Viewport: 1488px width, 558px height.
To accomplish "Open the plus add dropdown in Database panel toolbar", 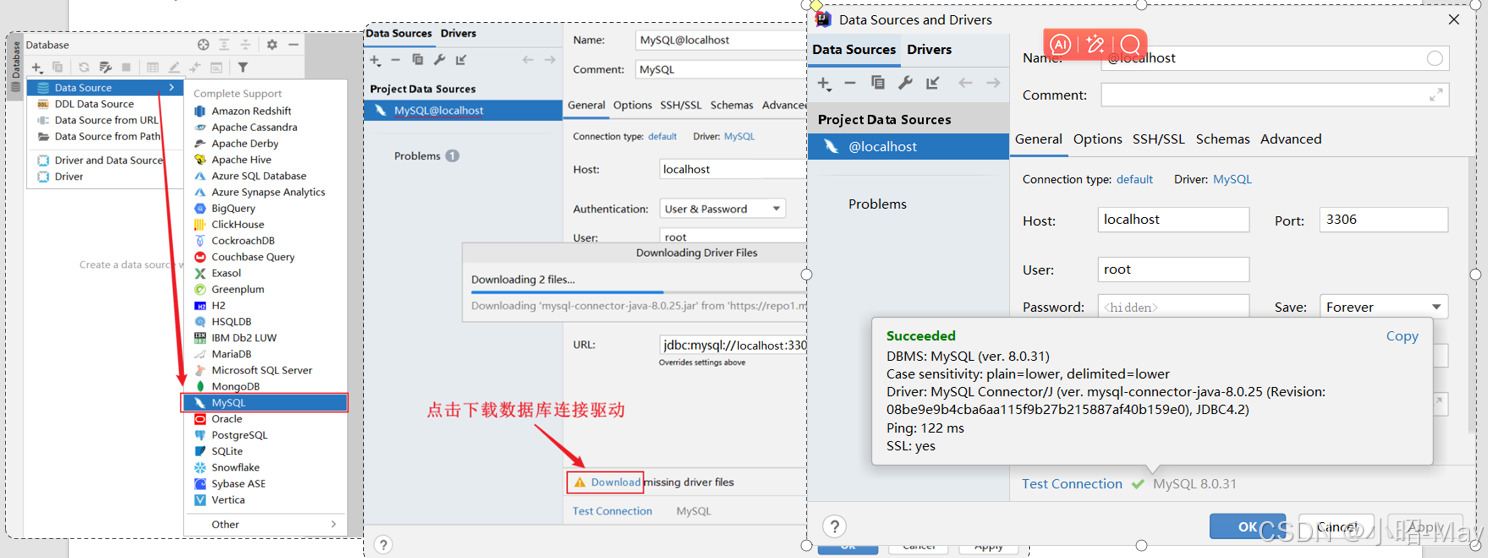I will pos(37,67).
